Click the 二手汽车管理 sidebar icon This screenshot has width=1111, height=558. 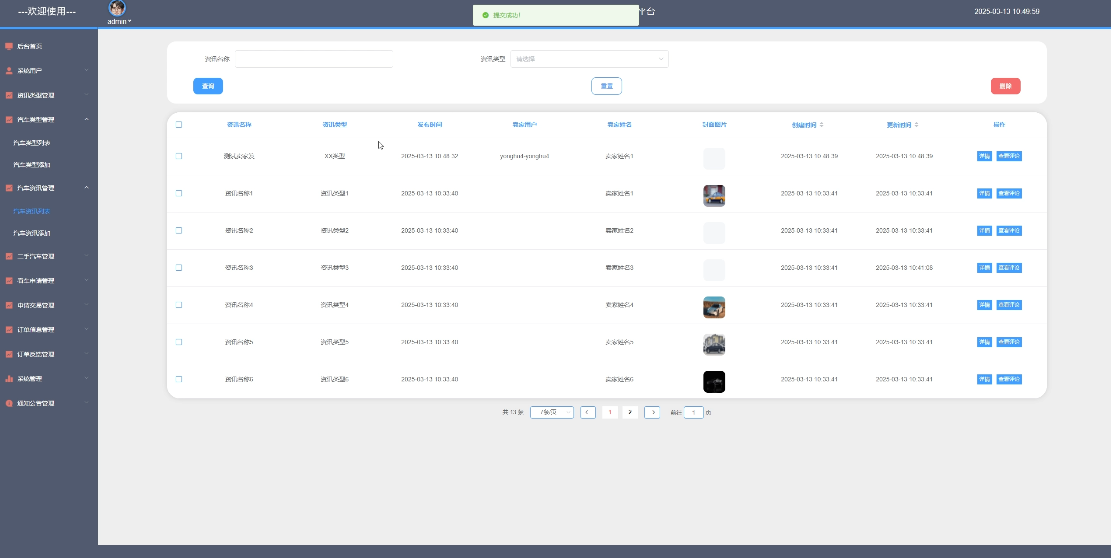click(9, 256)
